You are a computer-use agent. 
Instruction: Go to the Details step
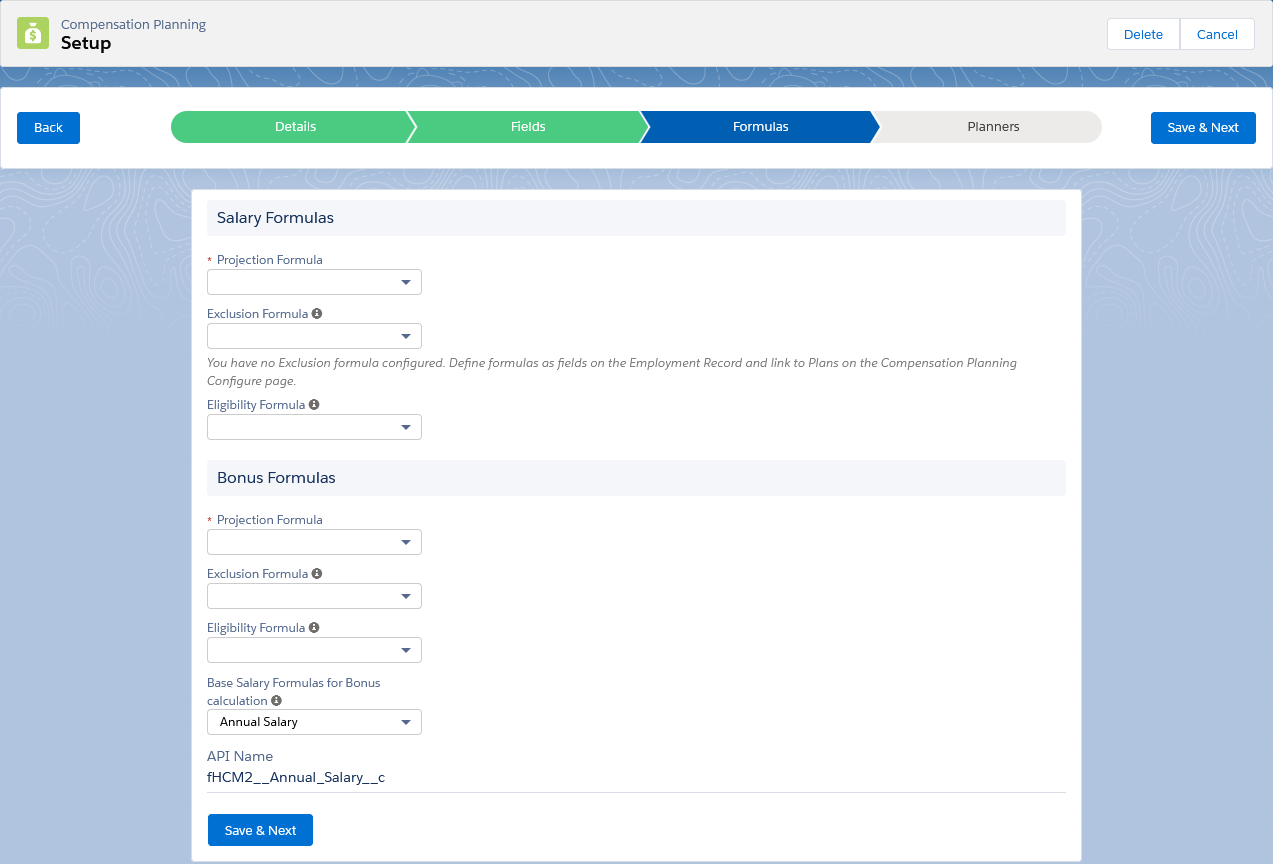(x=295, y=127)
